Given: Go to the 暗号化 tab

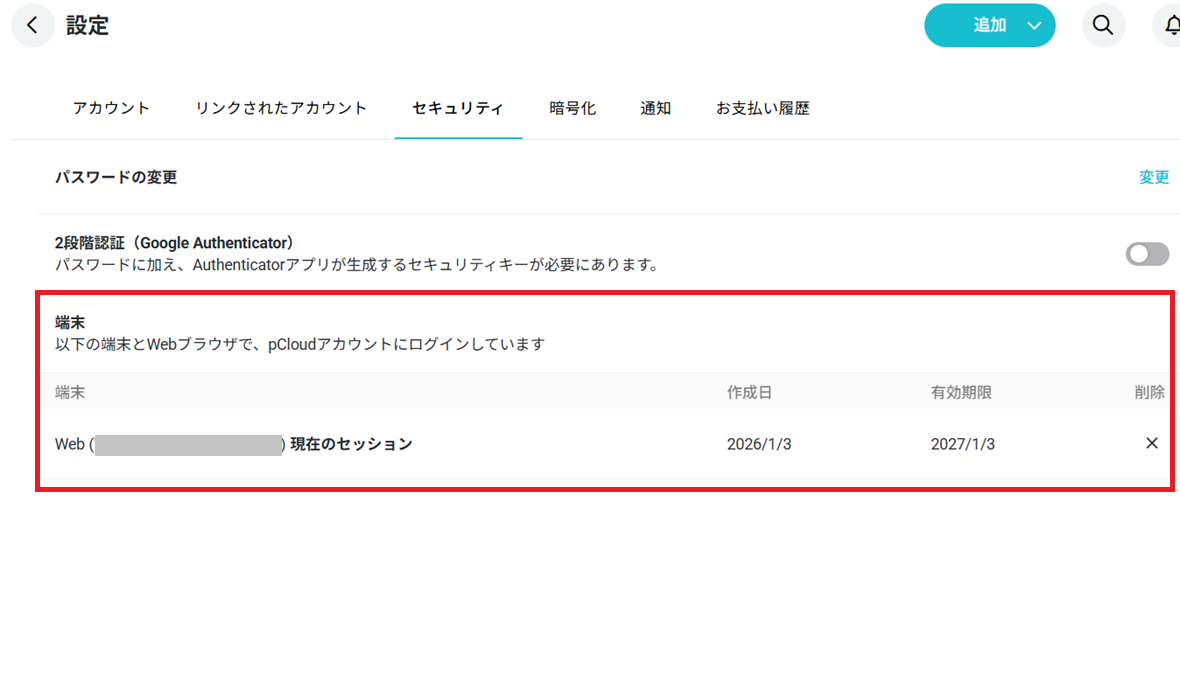Looking at the screenshot, I should (x=572, y=108).
